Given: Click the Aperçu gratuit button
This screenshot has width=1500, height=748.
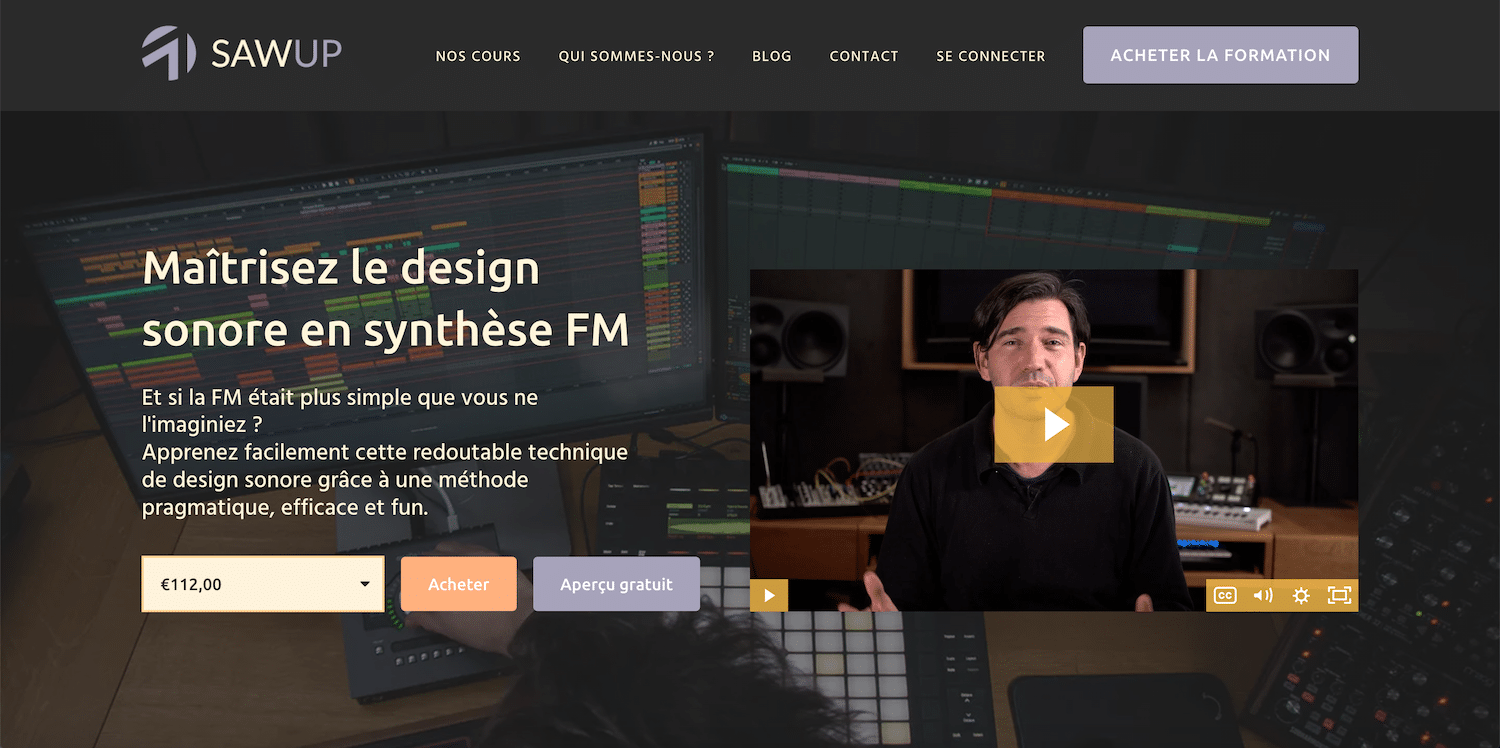Looking at the screenshot, I should [x=616, y=584].
